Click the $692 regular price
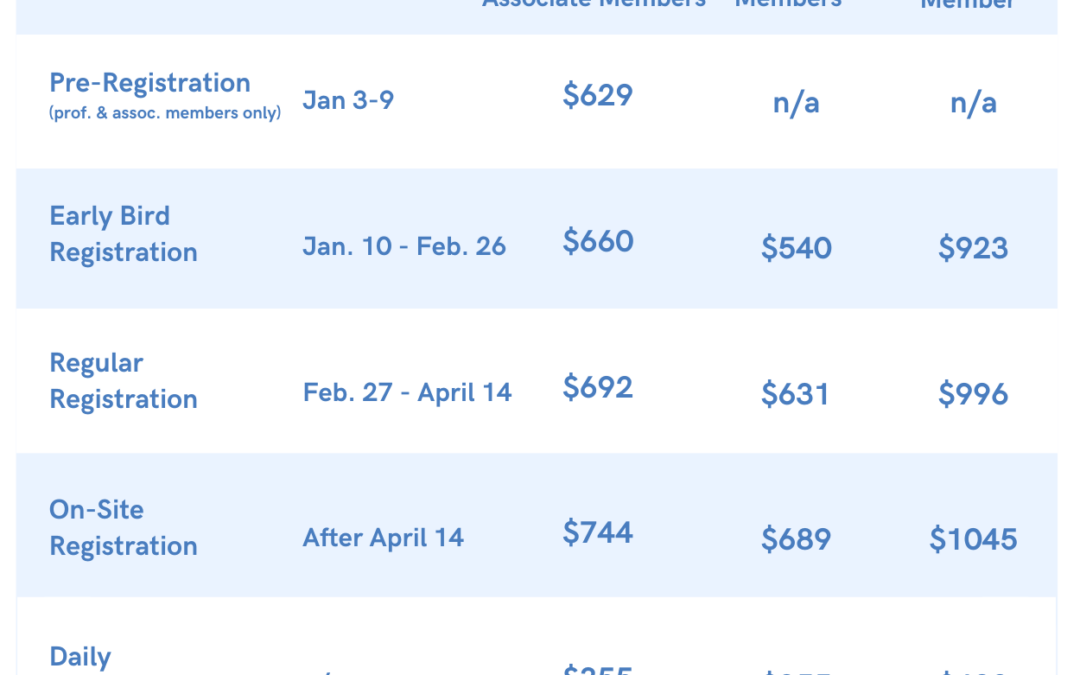 pos(597,387)
